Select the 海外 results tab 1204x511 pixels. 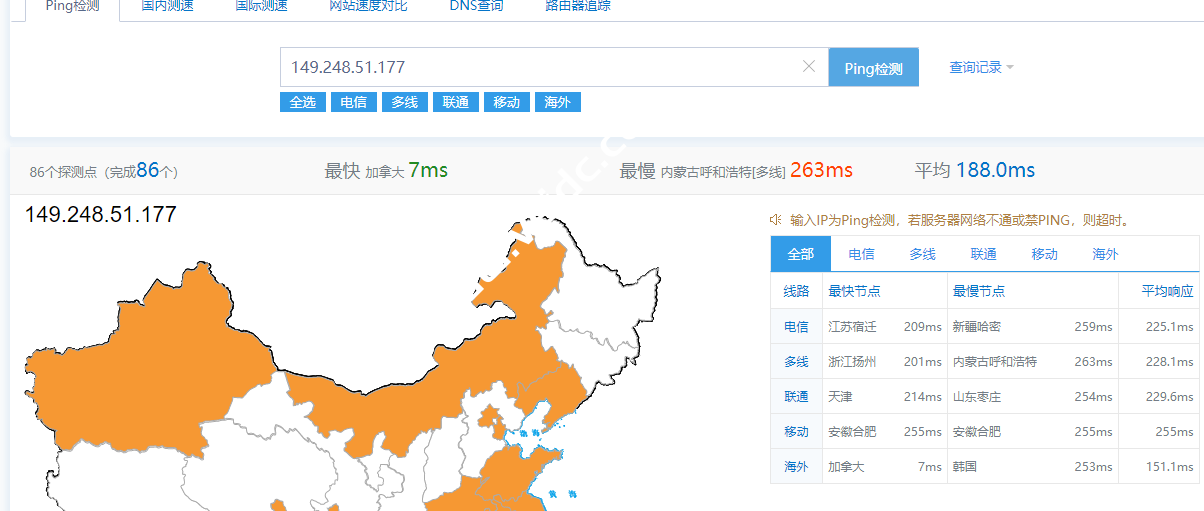pos(1106,254)
